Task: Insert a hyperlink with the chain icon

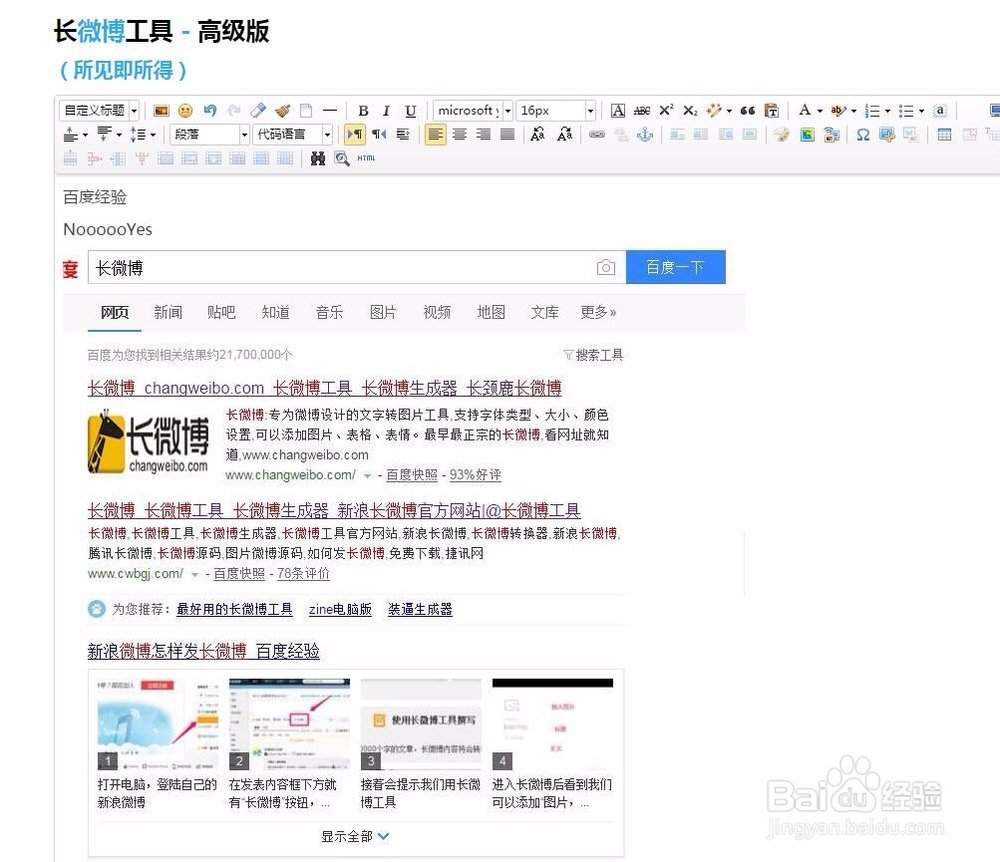Action: (596, 134)
